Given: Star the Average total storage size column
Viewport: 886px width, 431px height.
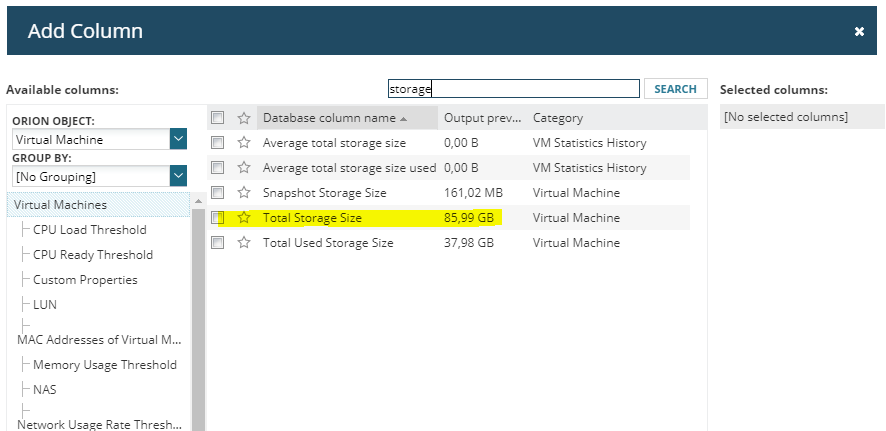Looking at the screenshot, I should click(244, 142).
